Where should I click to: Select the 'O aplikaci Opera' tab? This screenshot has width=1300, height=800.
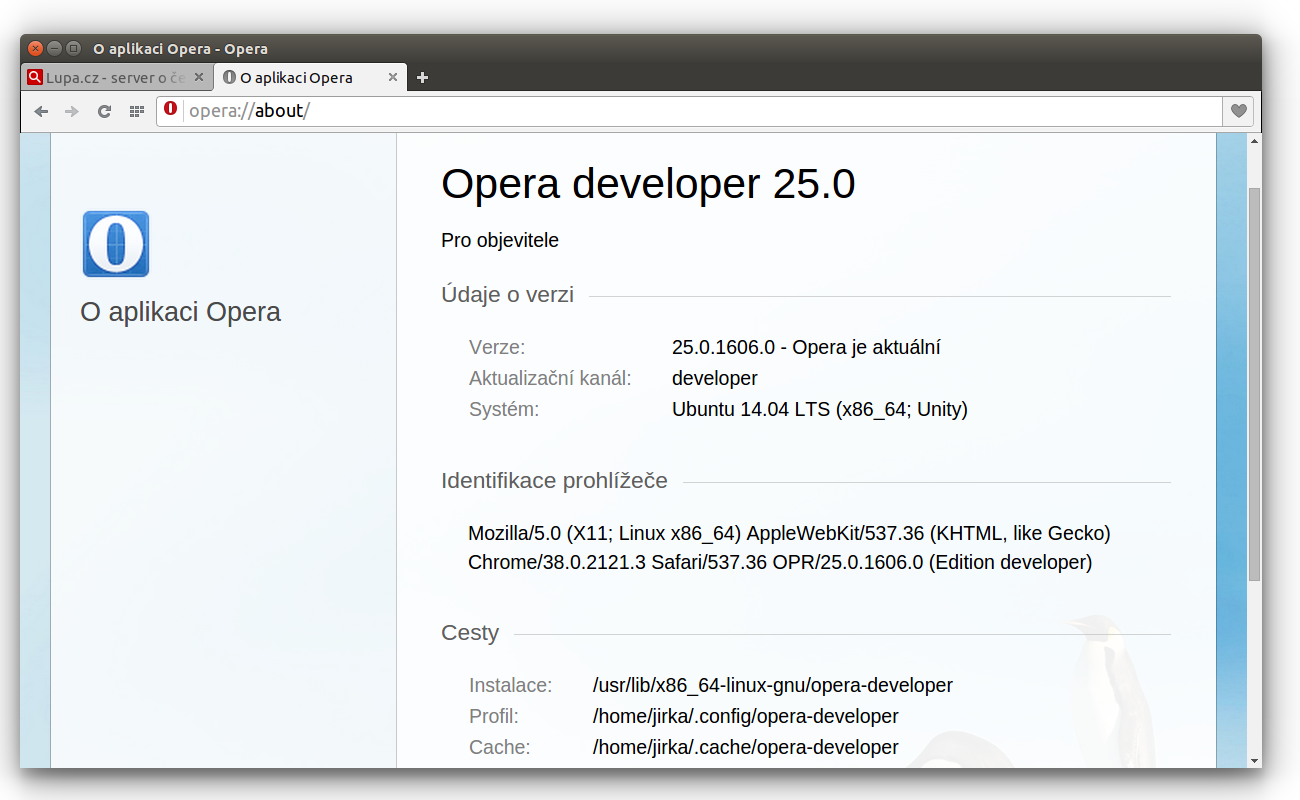click(300, 78)
